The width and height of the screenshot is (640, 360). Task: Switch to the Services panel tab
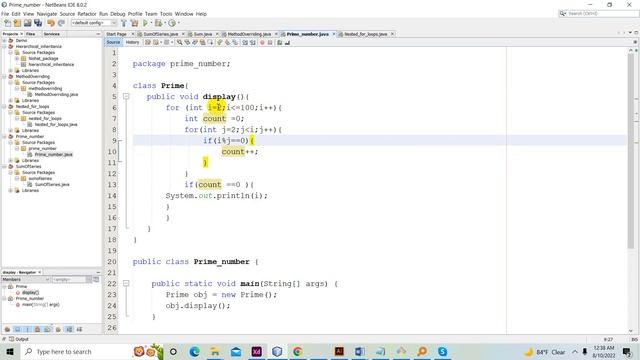tap(52, 34)
